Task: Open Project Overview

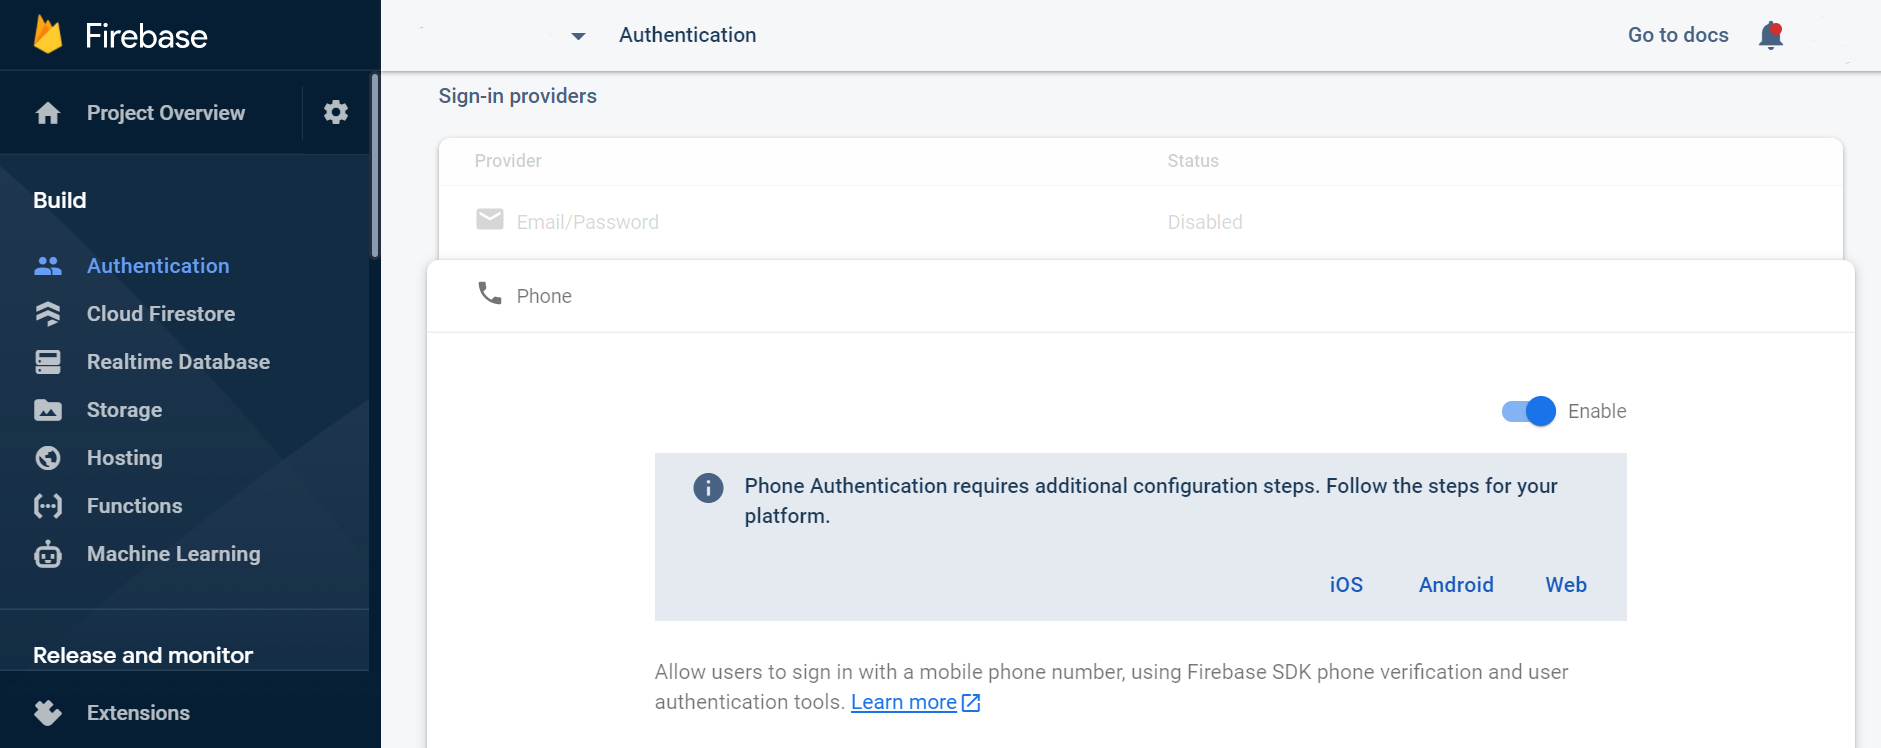Action: (166, 113)
